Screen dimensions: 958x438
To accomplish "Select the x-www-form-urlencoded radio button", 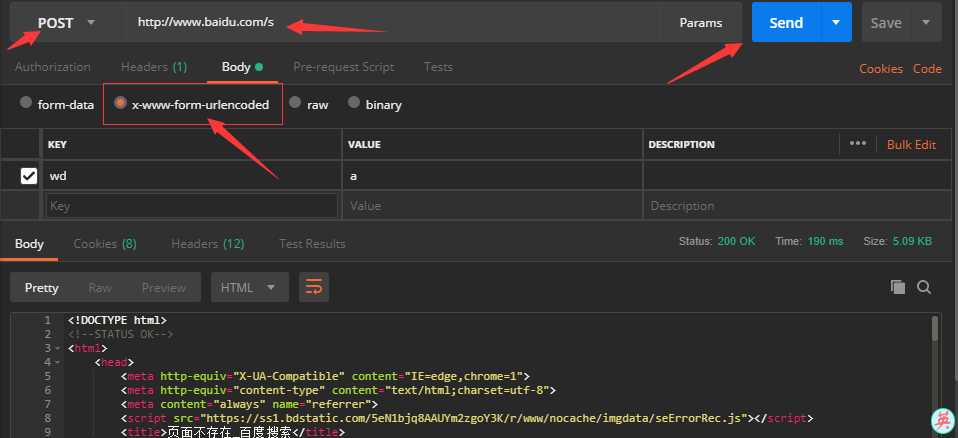I will coord(121,103).
